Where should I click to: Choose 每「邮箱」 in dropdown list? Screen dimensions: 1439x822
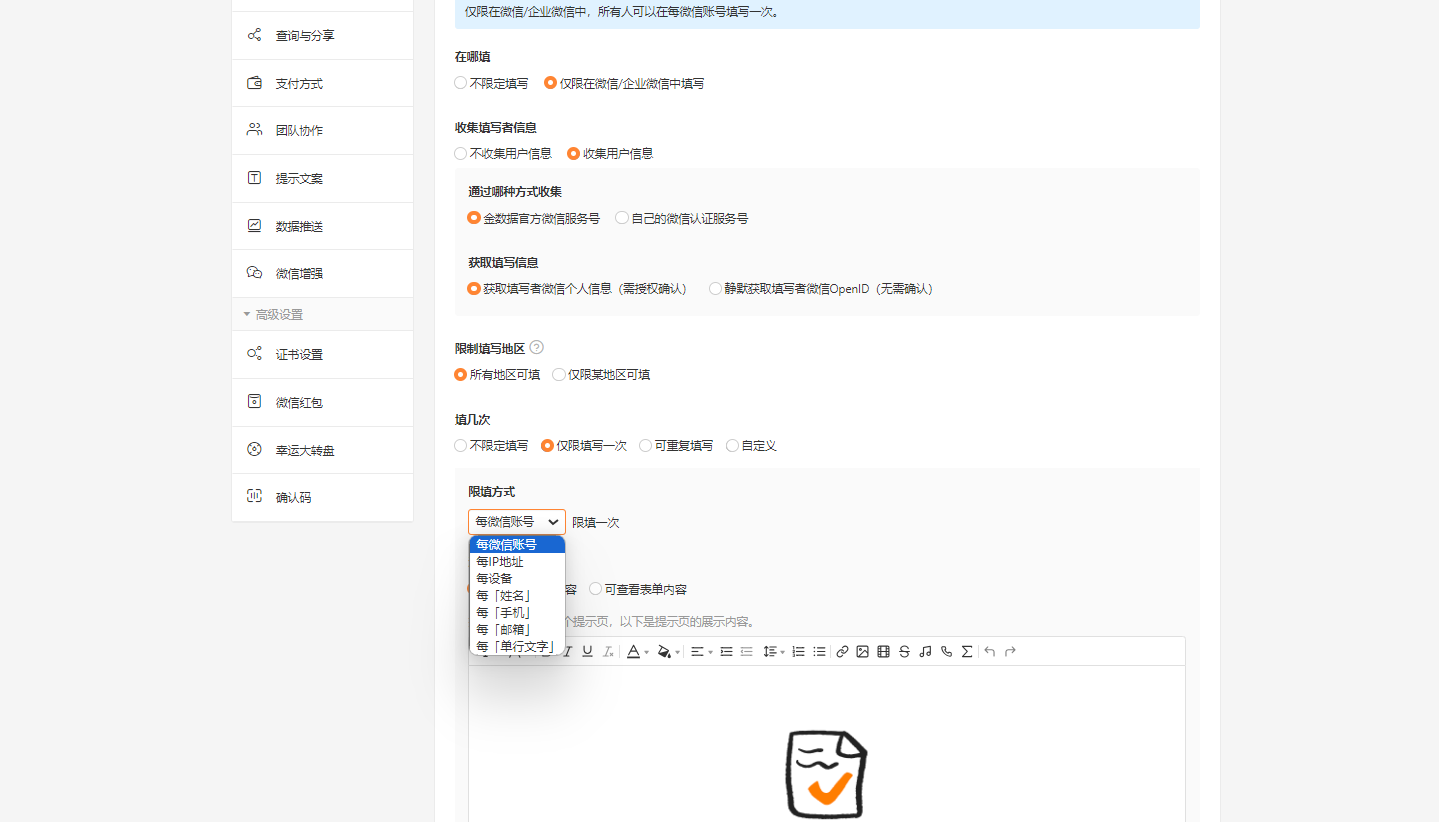click(x=517, y=629)
